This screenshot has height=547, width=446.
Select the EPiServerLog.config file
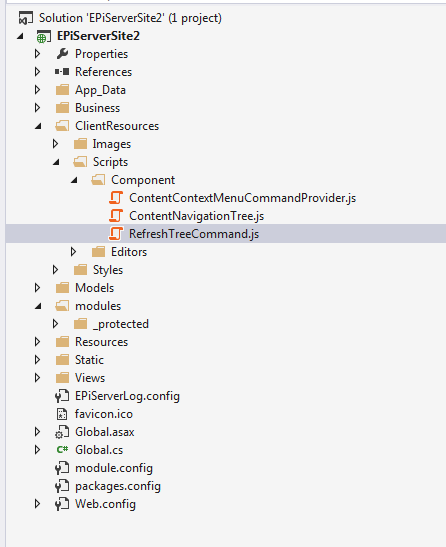tap(127, 396)
